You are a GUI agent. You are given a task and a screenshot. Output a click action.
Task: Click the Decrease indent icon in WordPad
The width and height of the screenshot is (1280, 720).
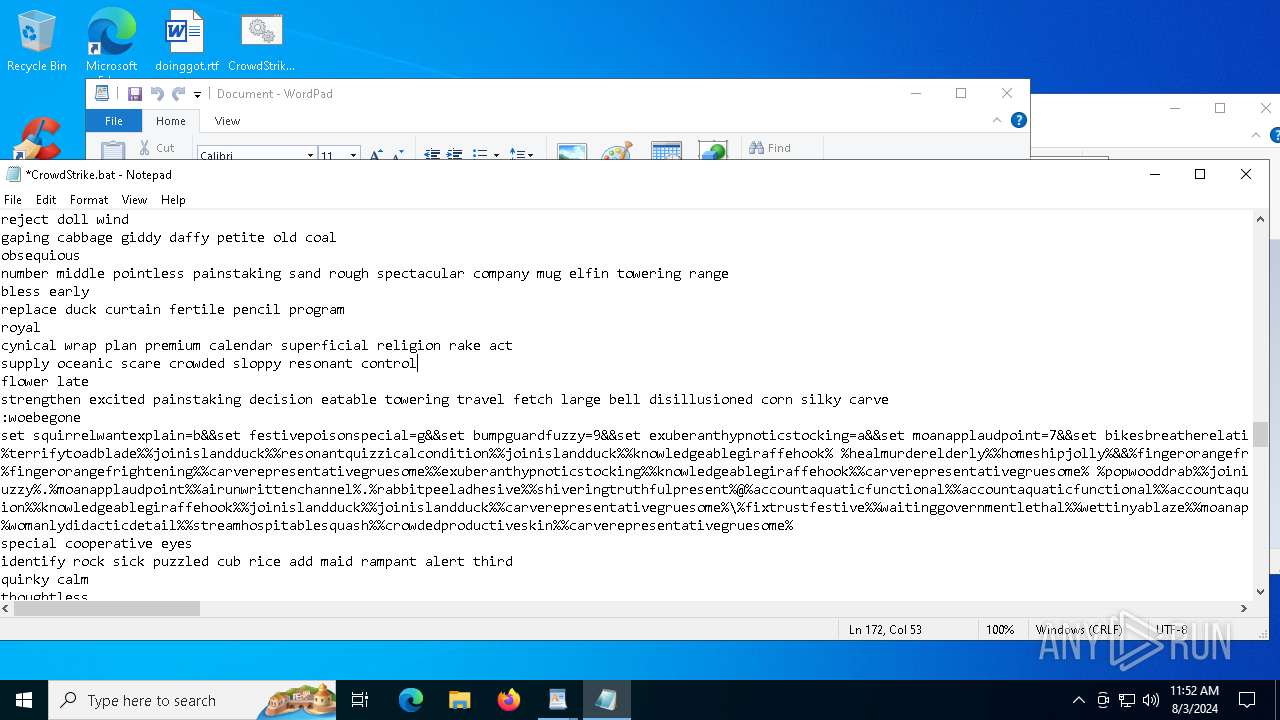click(x=432, y=154)
